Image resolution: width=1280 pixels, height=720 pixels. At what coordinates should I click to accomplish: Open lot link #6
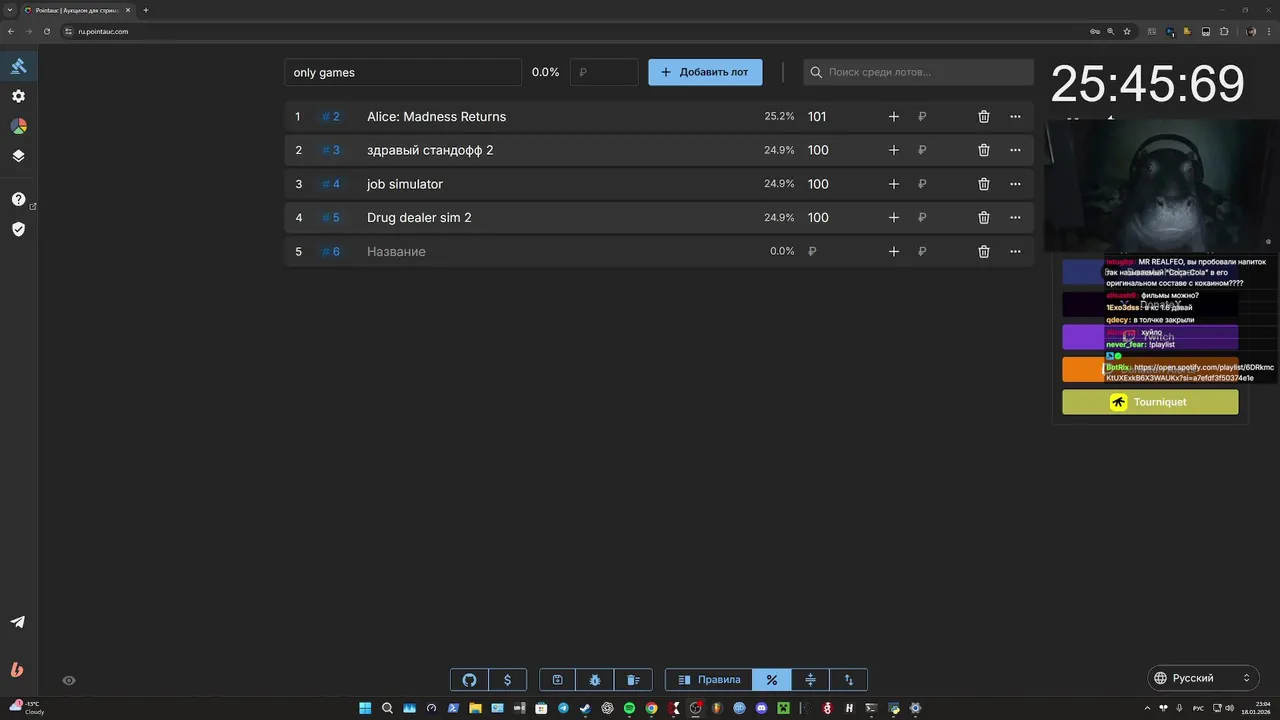pos(331,252)
